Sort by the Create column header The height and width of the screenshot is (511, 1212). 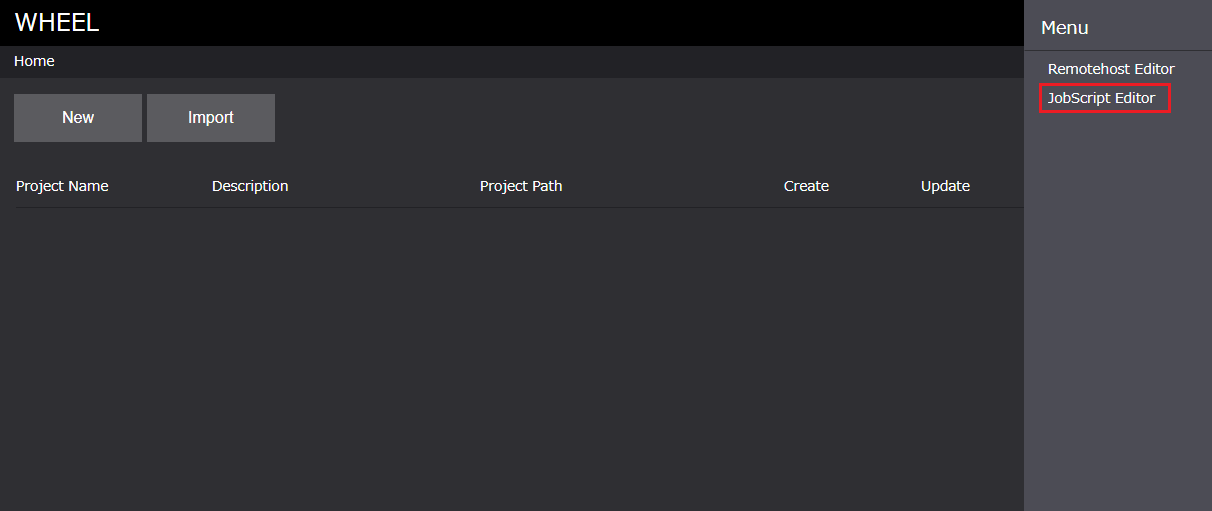tap(806, 186)
